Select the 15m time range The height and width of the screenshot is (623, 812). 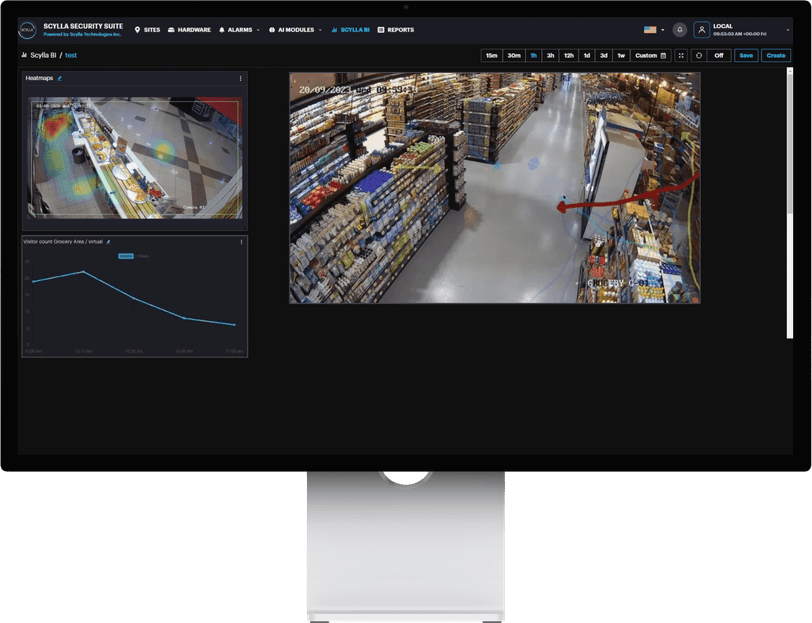[x=491, y=55]
